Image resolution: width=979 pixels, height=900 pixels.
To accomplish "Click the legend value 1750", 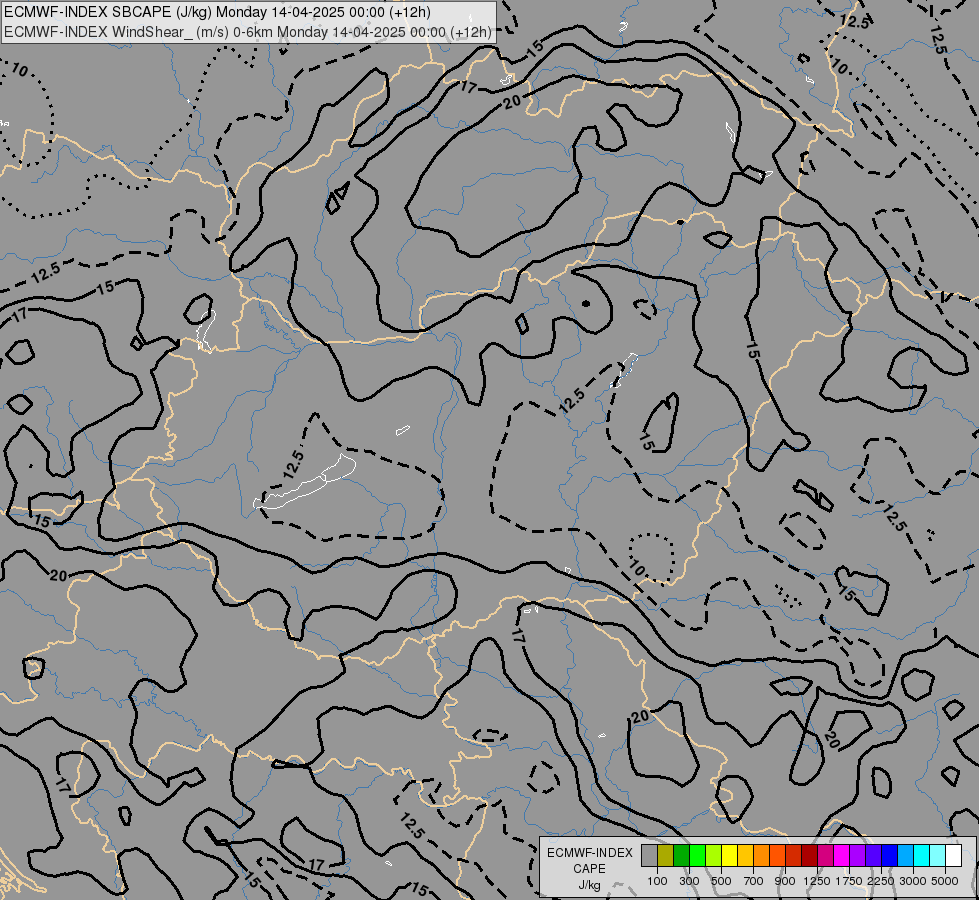I will coord(850,881).
